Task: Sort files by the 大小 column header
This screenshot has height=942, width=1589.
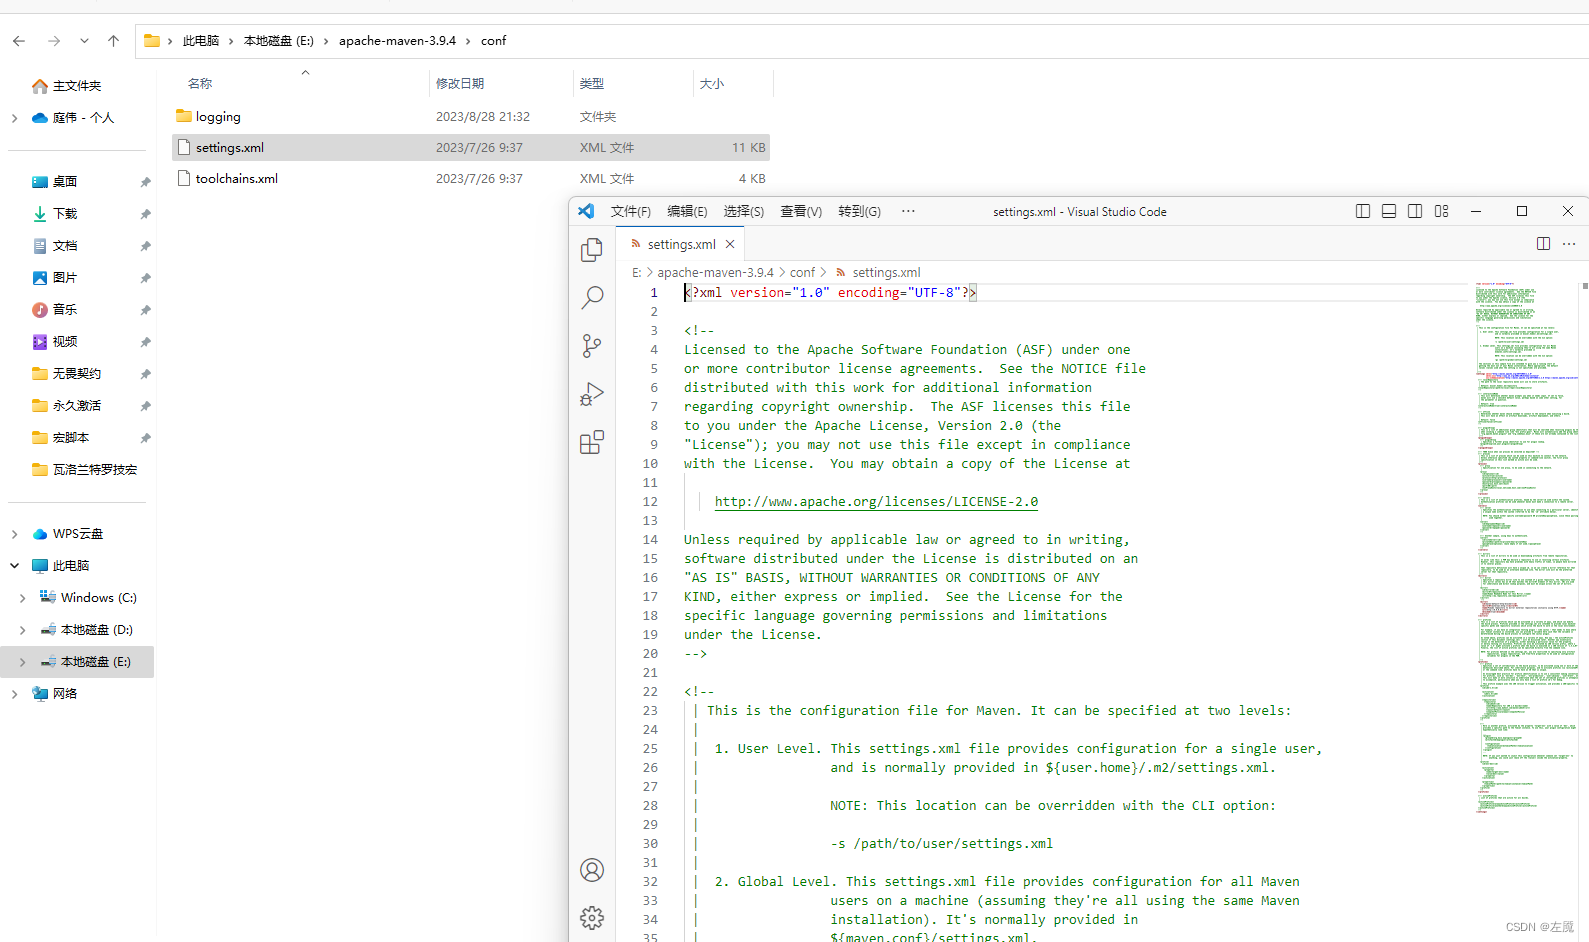Action: pos(712,84)
